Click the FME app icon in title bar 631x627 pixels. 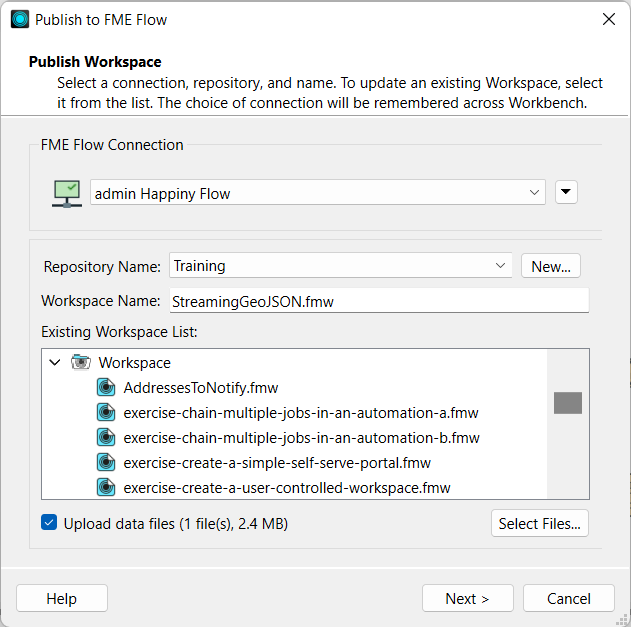(20, 19)
